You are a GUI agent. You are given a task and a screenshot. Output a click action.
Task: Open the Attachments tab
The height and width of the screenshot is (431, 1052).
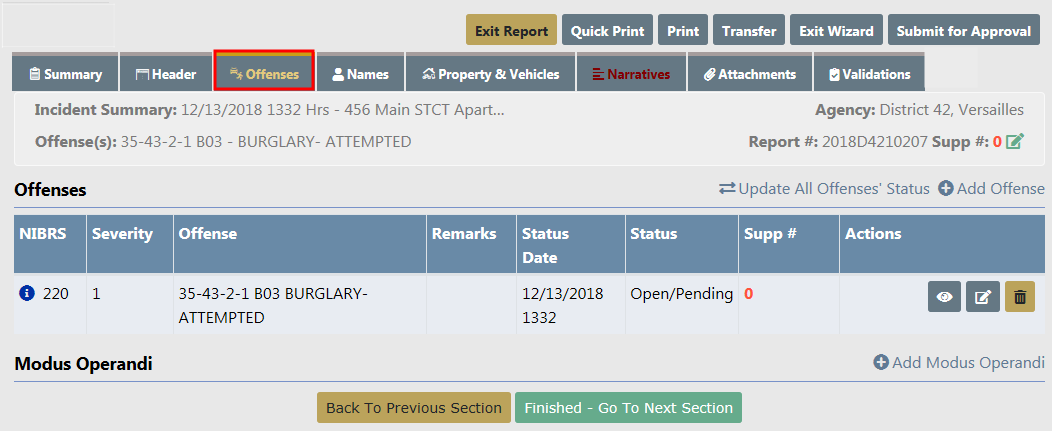749,74
